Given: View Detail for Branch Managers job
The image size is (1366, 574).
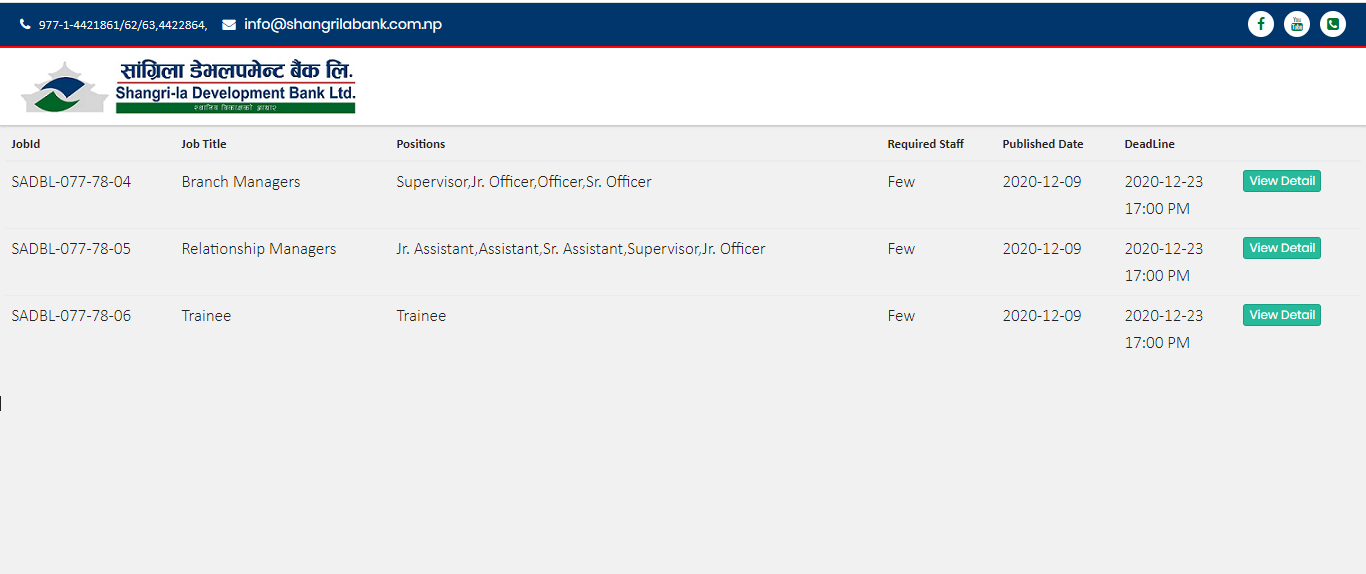Looking at the screenshot, I should (x=1281, y=181).
